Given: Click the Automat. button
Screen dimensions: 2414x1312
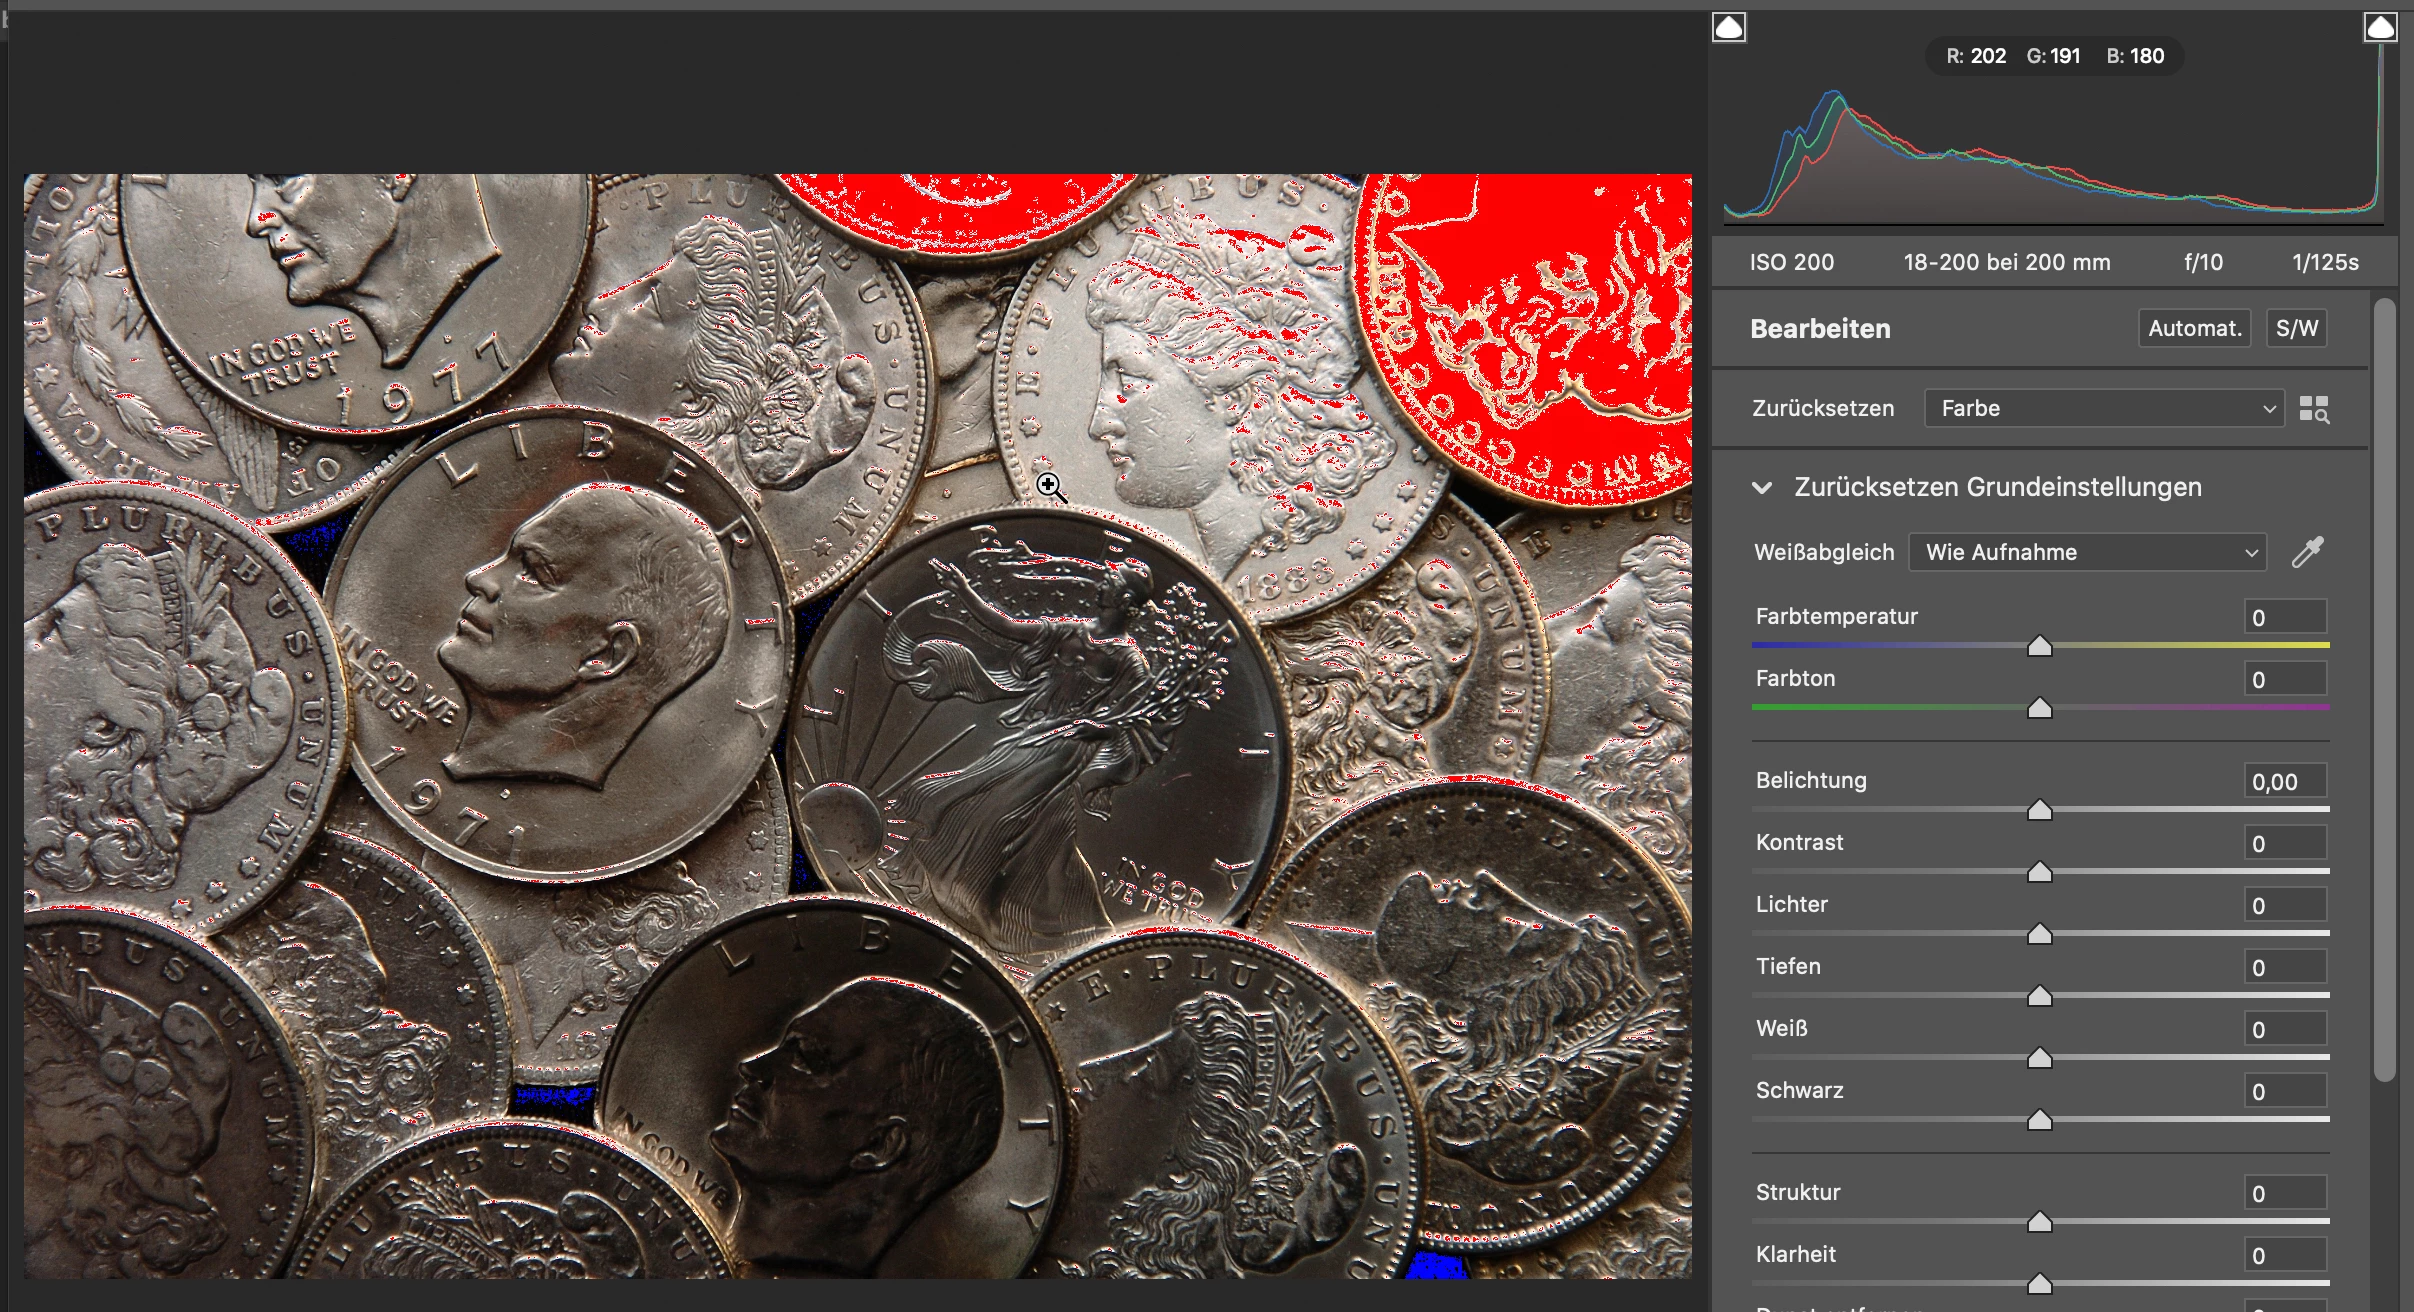Looking at the screenshot, I should 2194,328.
